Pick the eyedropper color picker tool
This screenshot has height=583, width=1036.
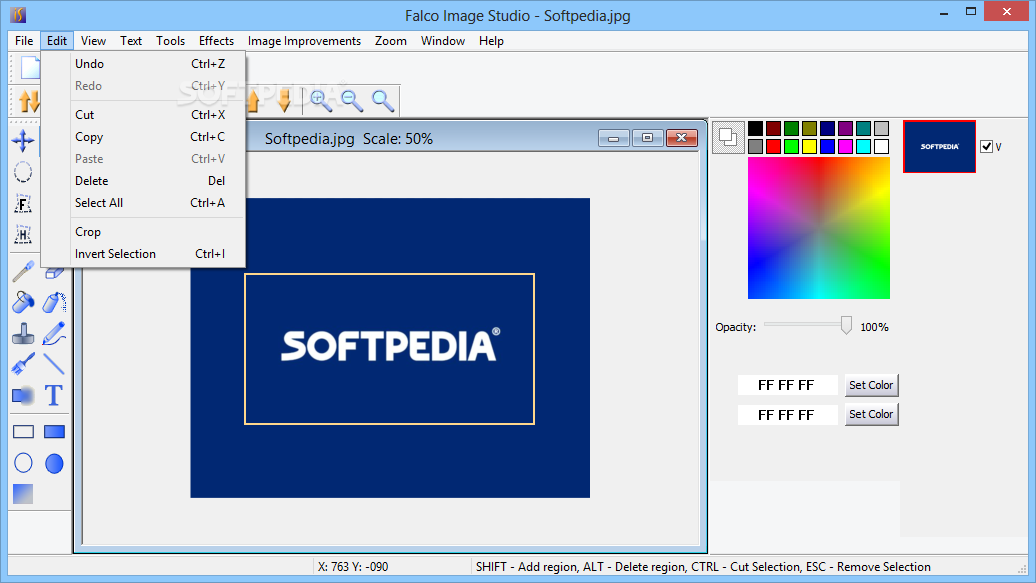click(x=23, y=271)
